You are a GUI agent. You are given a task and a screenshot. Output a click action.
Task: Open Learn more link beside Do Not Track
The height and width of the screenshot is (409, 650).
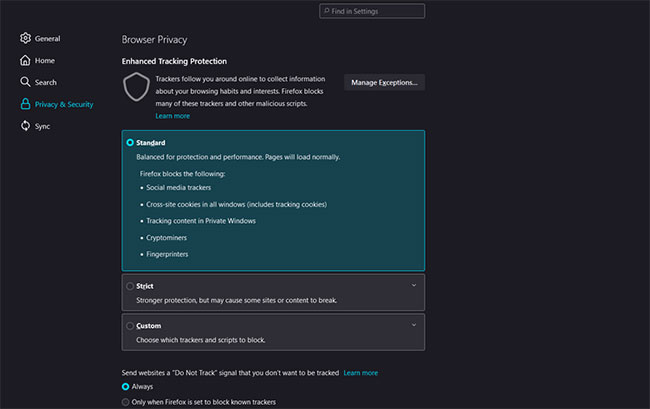pyautogui.click(x=361, y=373)
